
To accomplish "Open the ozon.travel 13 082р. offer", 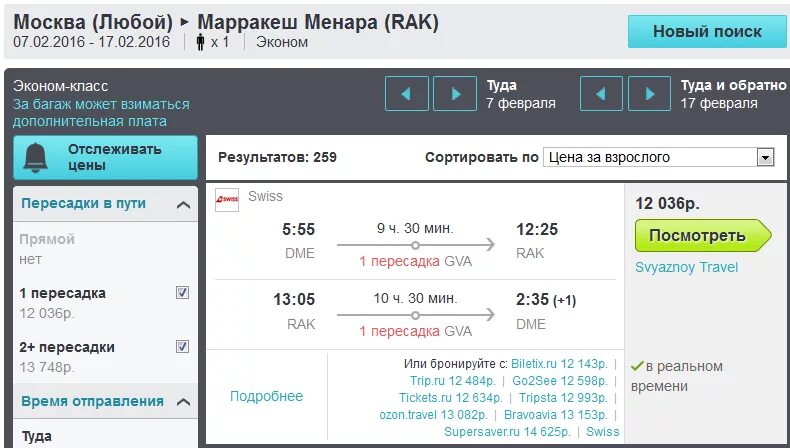I will coord(433,415).
